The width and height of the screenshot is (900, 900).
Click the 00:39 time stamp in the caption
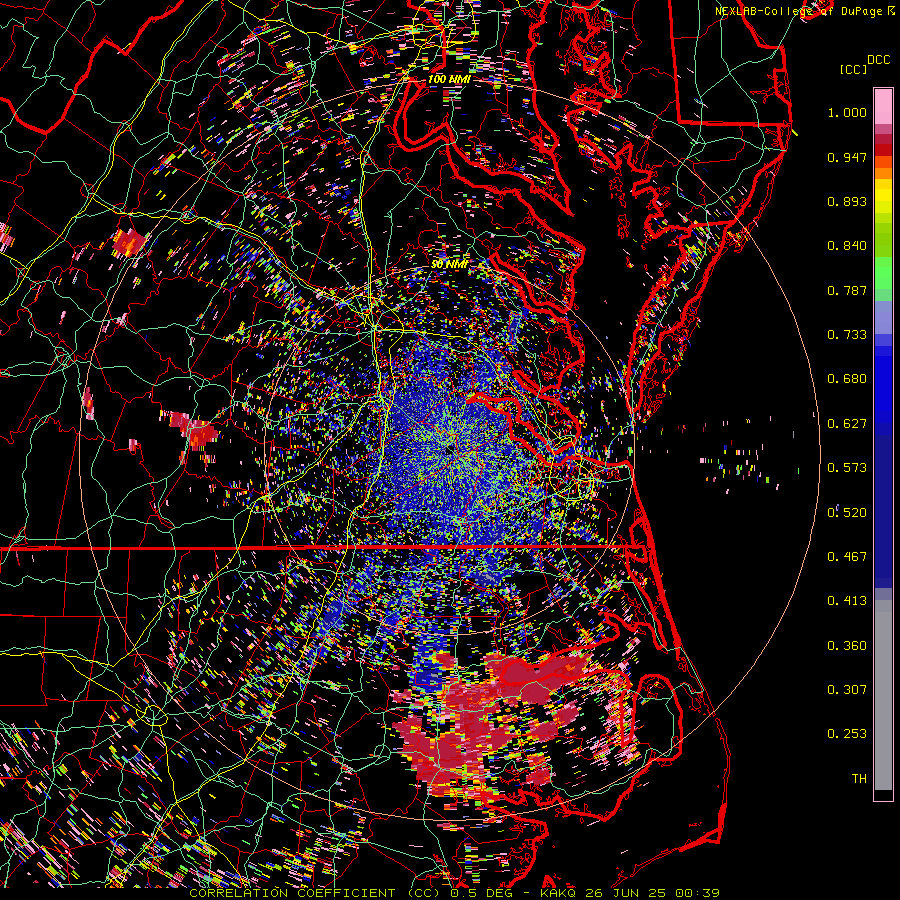point(700,893)
